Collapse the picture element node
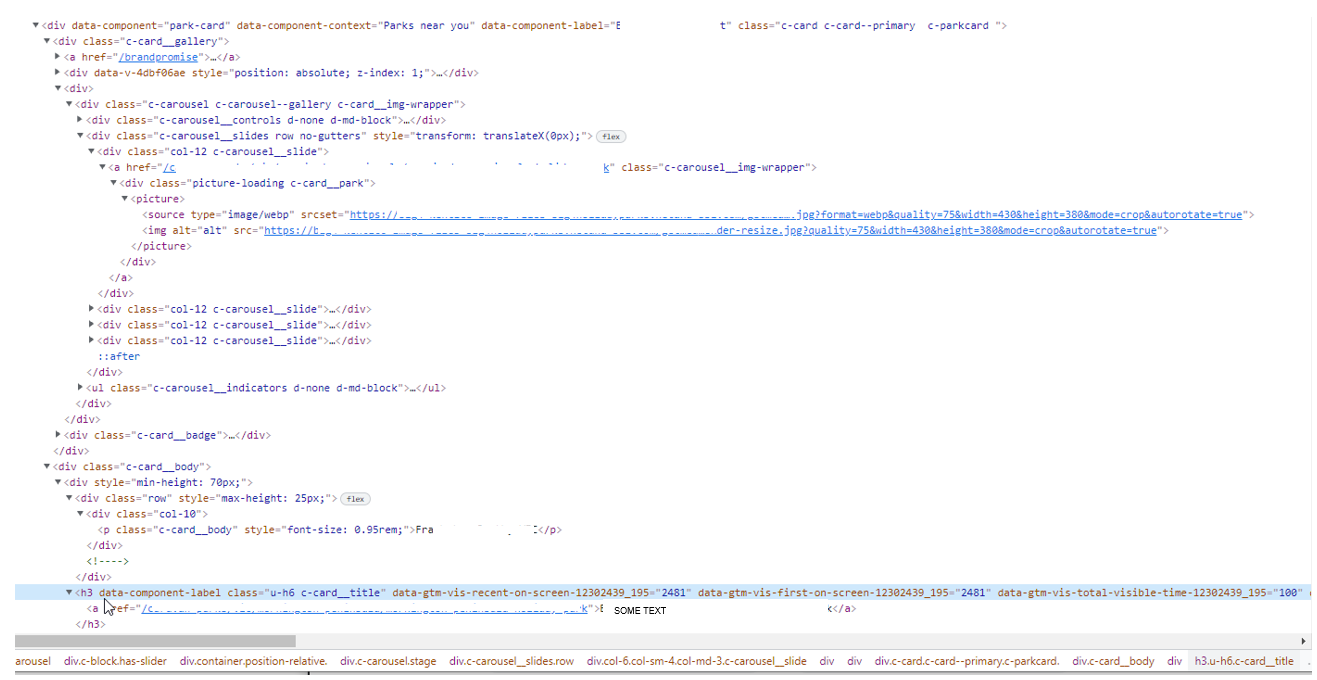Image resolution: width=1317 pixels, height=680 pixels. pos(125,199)
